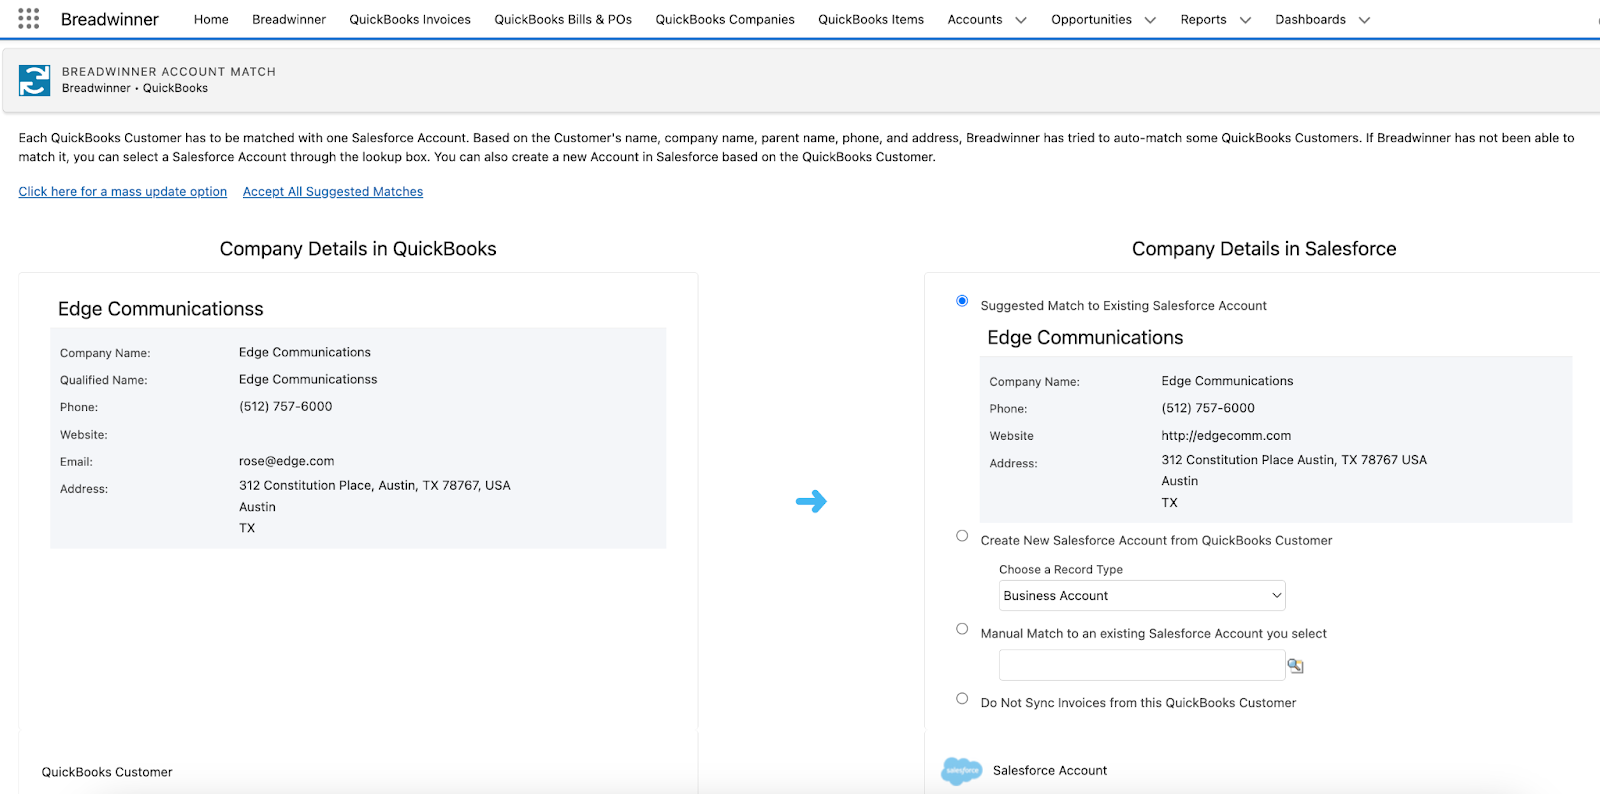Open the Reports tab
The width and height of the screenshot is (1600, 794).
1203,19
